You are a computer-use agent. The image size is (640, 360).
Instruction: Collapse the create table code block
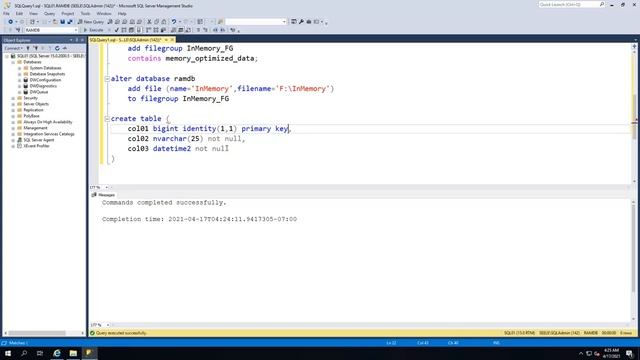click(107, 118)
